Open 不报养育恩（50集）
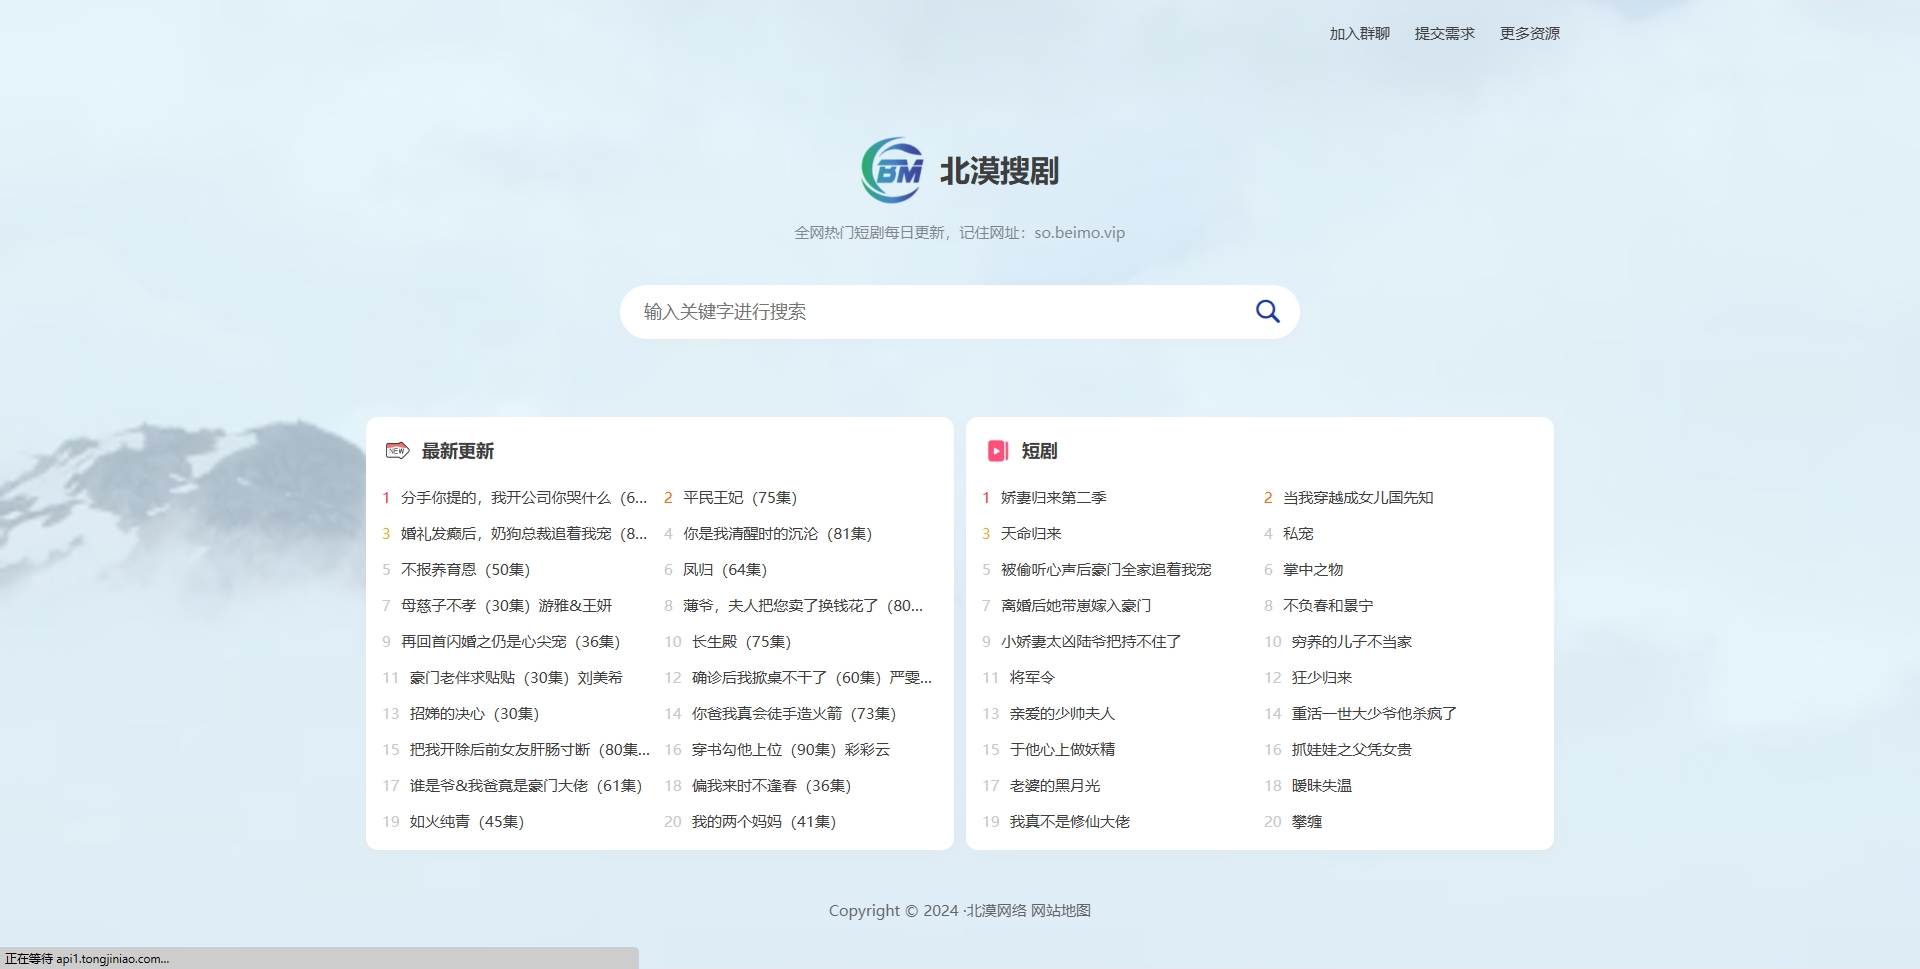Image resolution: width=1920 pixels, height=969 pixels. point(466,569)
